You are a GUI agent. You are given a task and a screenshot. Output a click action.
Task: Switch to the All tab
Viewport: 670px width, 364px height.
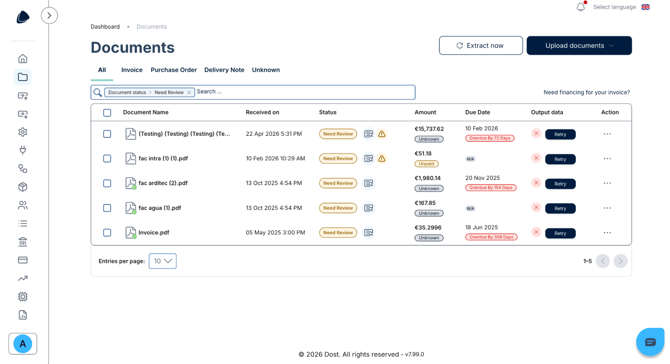coord(102,70)
